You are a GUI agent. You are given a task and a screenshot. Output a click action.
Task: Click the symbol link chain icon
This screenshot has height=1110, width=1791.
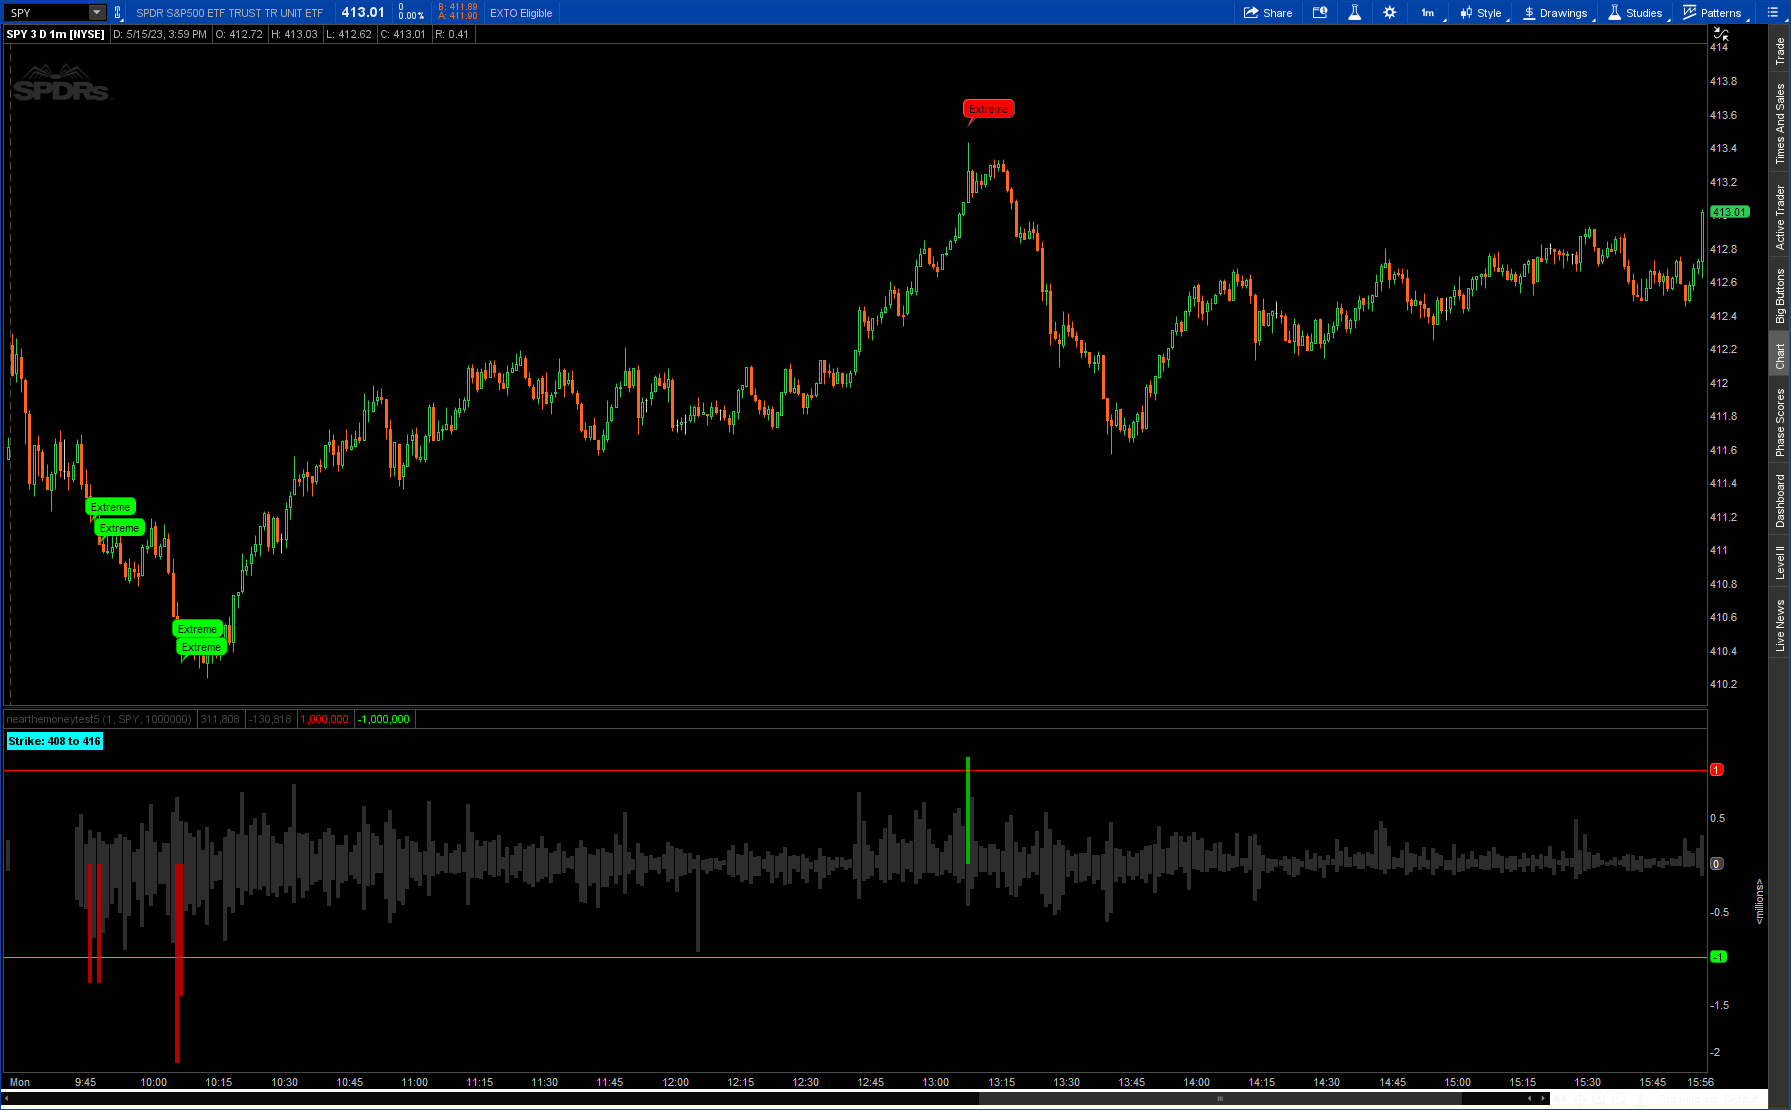click(117, 13)
